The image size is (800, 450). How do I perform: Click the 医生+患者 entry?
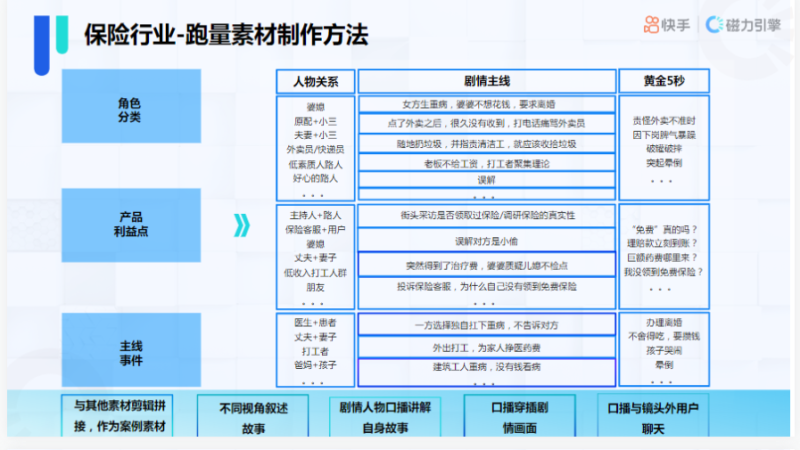click(315, 322)
